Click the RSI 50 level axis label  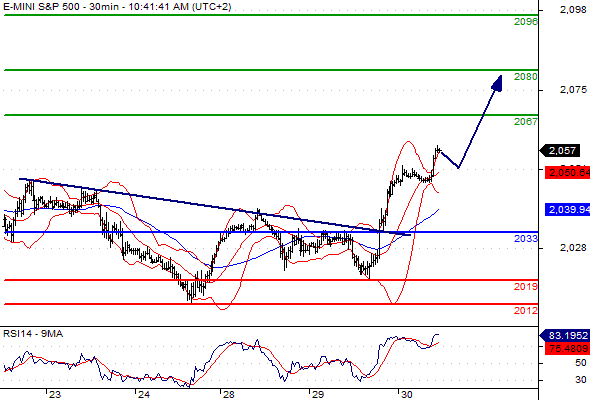[581, 363]
